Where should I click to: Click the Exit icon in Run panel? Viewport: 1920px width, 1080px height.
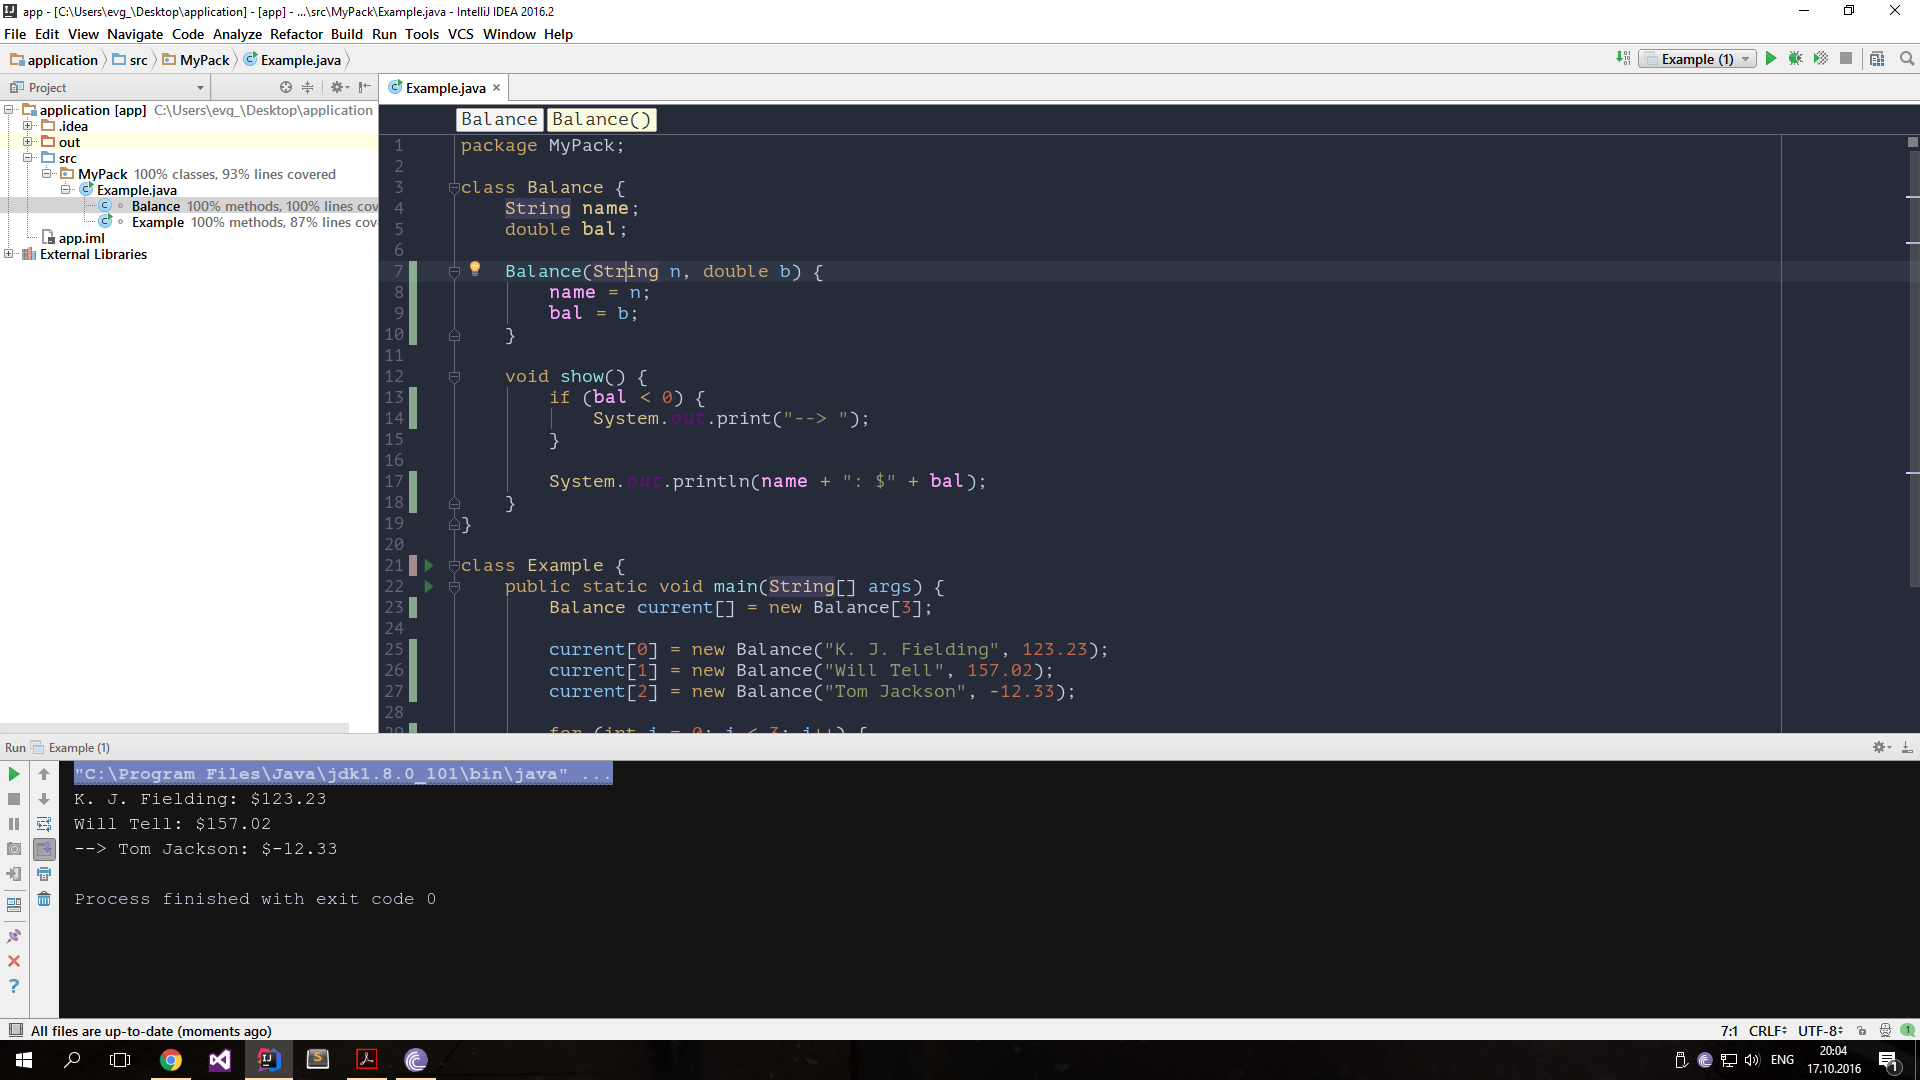click(x=14, y=874)
